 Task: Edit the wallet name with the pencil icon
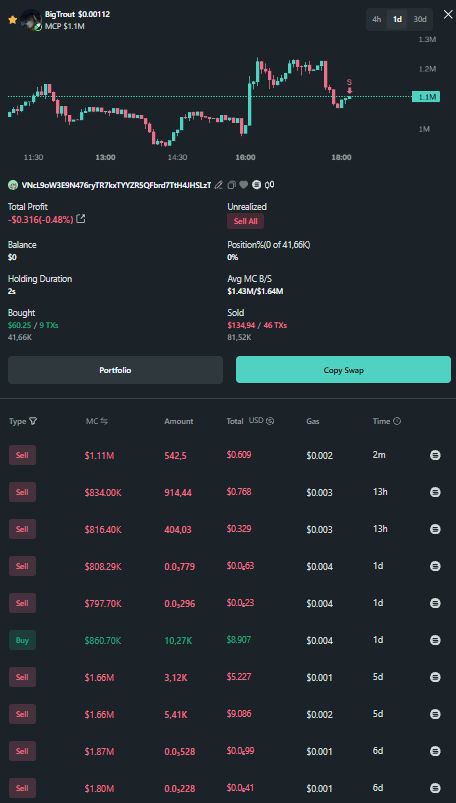coord(219,184)
